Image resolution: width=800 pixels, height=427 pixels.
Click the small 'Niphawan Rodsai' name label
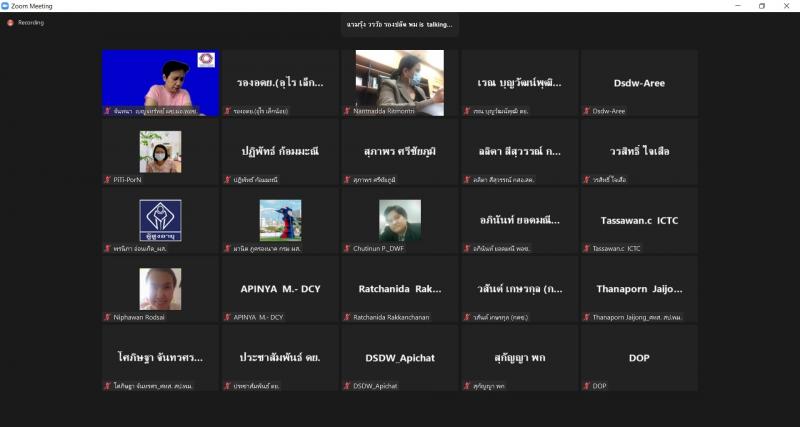(x=139, y=317)
